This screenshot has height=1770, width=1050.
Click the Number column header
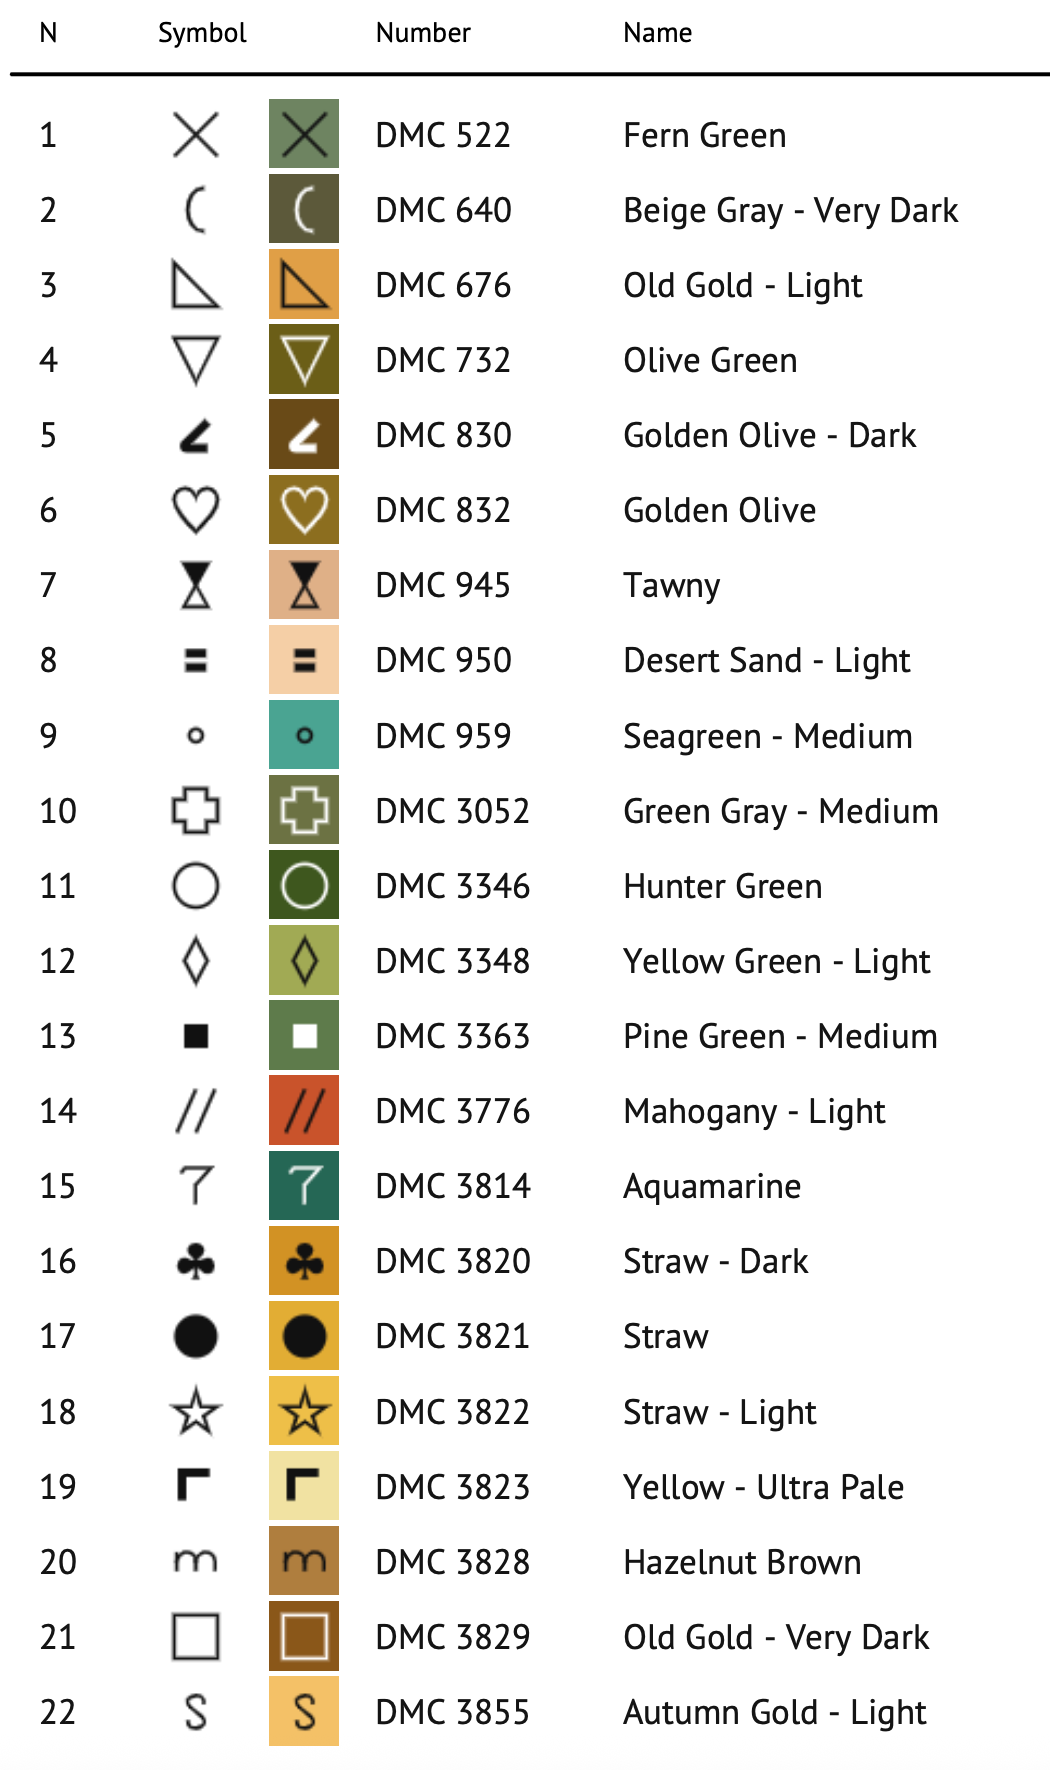pos(423,33)
